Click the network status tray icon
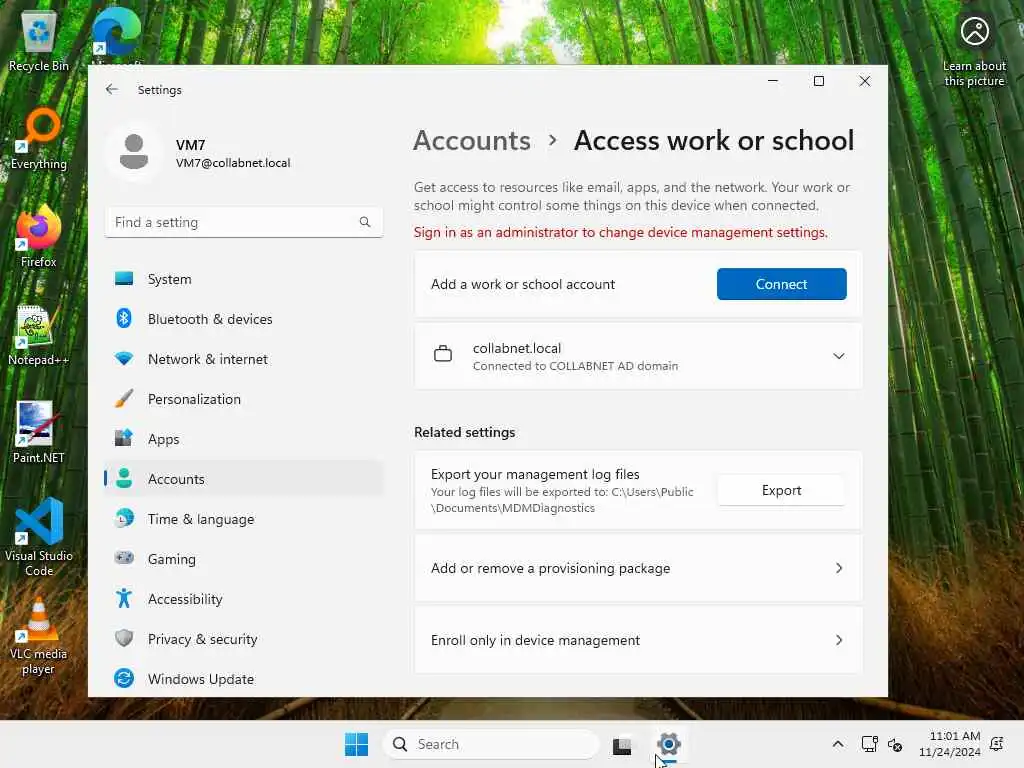The height and width of the screenshot is (768, 1024). tap(869, 744)
